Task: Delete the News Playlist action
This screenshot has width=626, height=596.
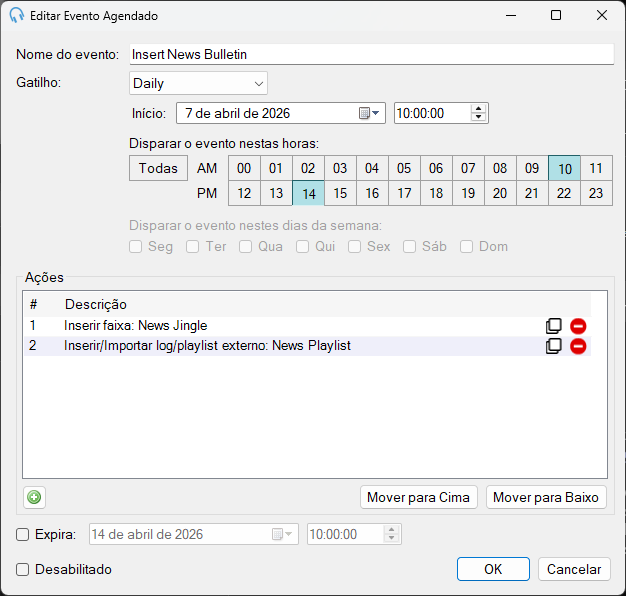Action: pos(578,346)
